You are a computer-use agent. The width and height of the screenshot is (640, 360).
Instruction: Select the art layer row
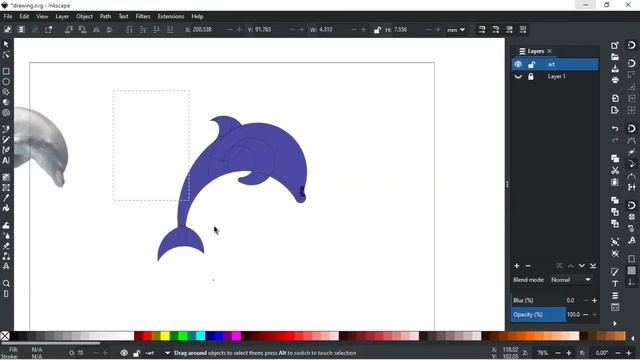pyautogui.click(x=555, y=64)
